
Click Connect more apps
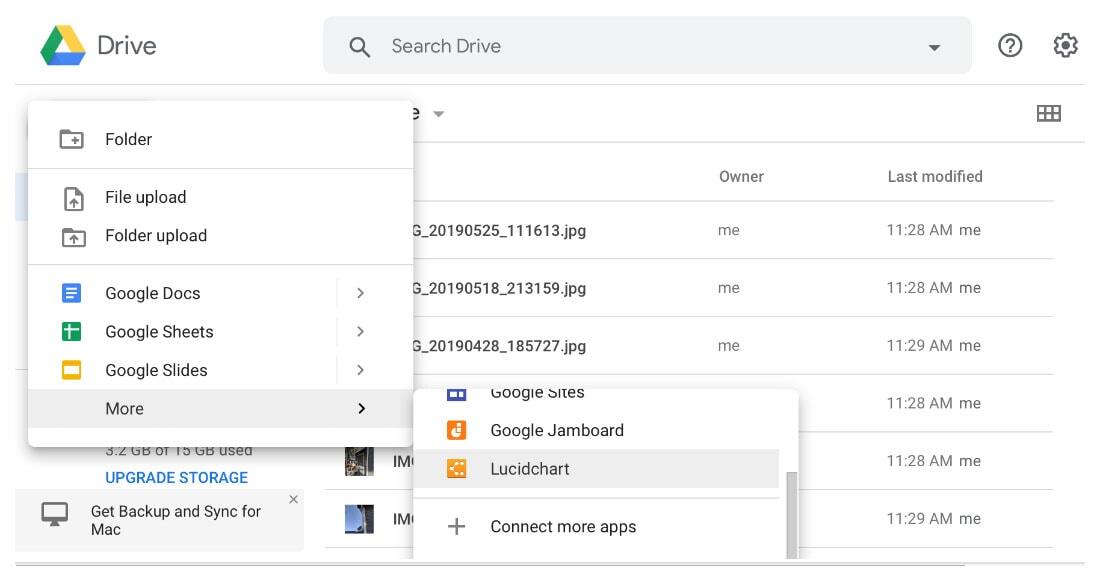pos(563,526)
